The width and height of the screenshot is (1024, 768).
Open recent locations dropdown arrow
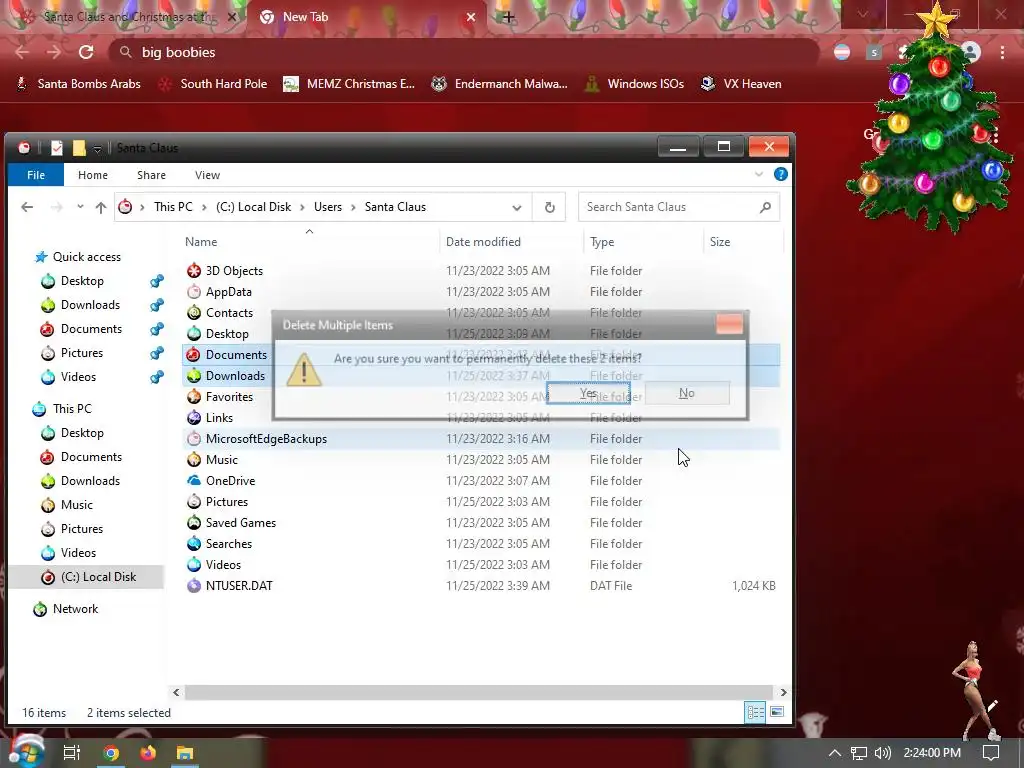80,206
